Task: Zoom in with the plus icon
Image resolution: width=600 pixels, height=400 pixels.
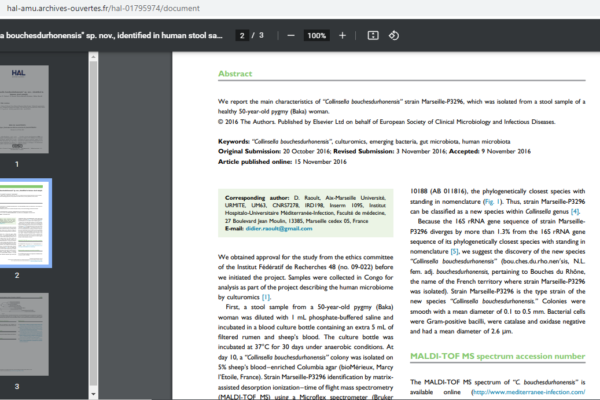Action: pos(342,36)
